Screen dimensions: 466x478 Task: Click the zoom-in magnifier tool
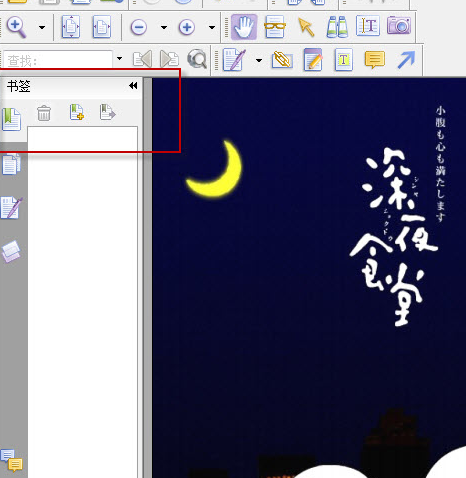tap(16, 27)
